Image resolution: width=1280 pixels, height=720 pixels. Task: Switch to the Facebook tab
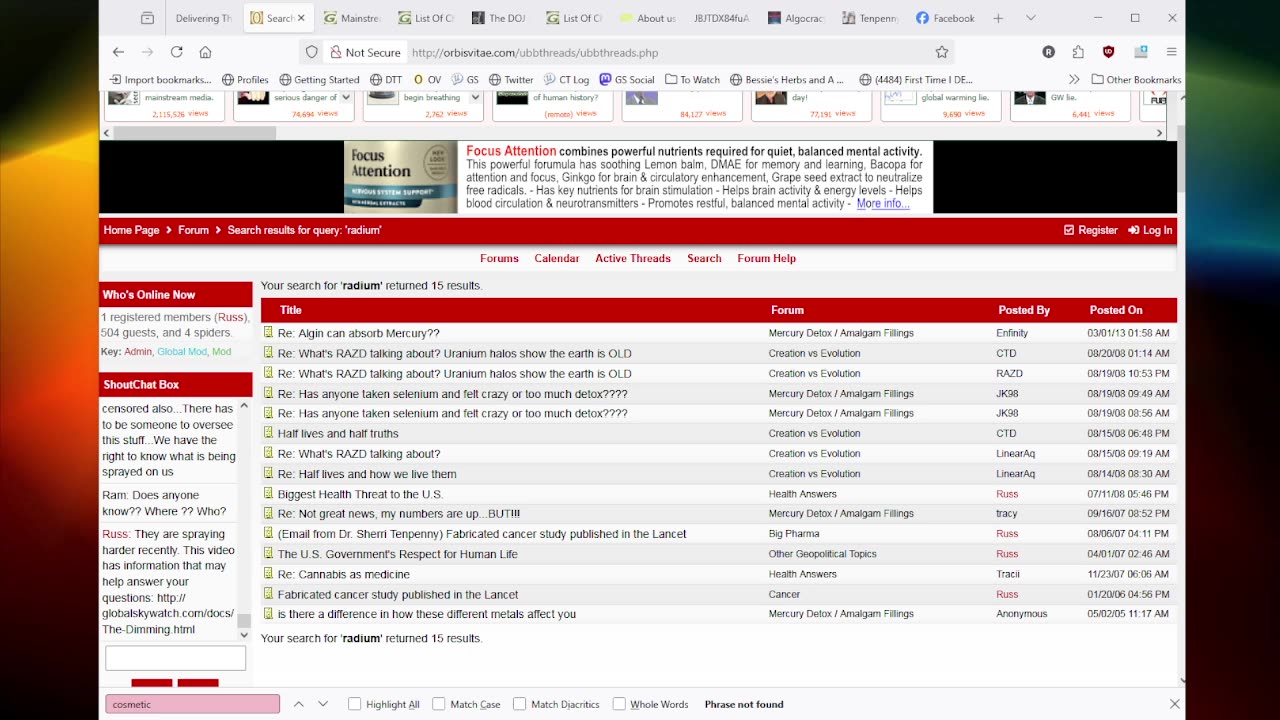pos(945,18)
